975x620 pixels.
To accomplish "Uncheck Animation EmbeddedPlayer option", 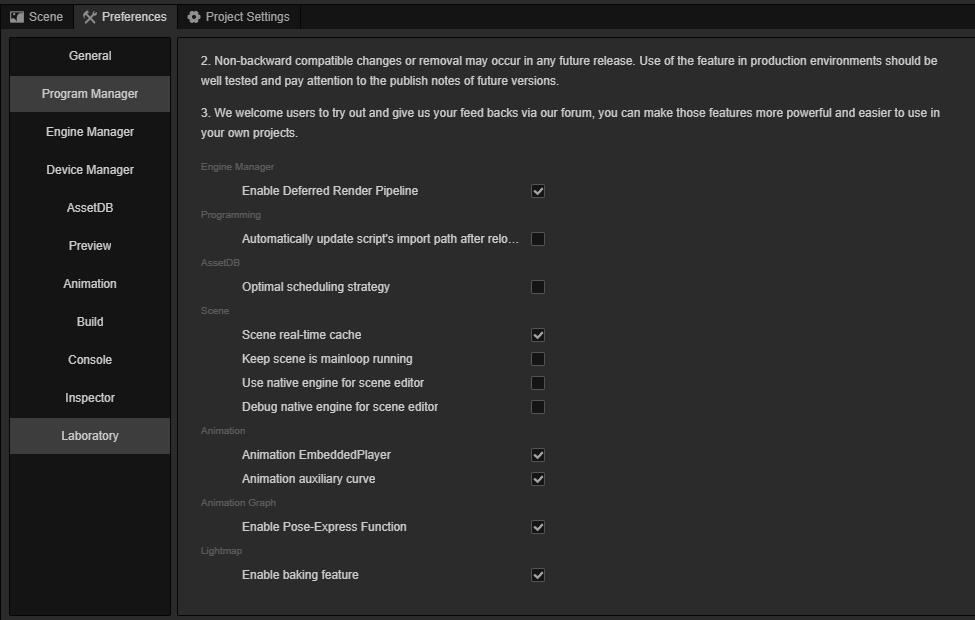I will point(538,455).
